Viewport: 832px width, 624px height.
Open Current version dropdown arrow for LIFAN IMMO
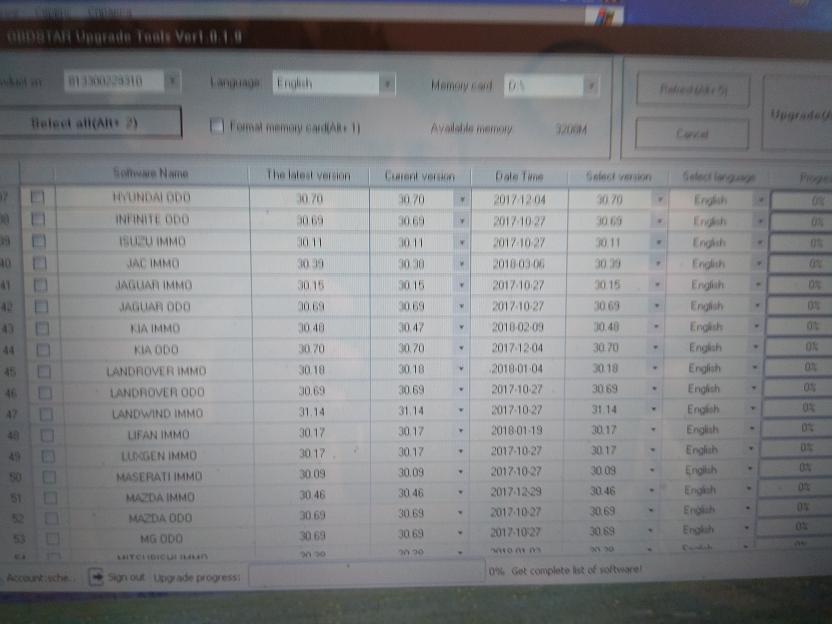(x=461, y=431)
